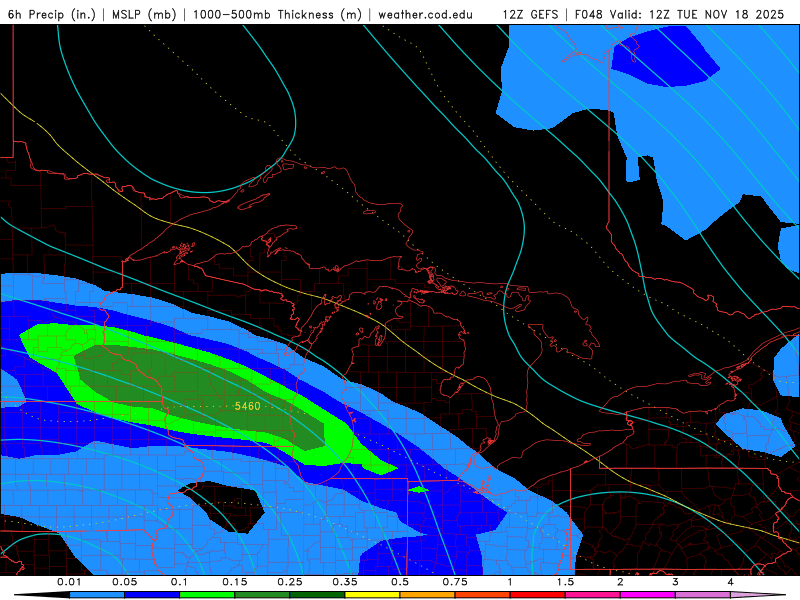Click the 4 color bar label
Screen dimensions: 800x600
tap(731, 582)
